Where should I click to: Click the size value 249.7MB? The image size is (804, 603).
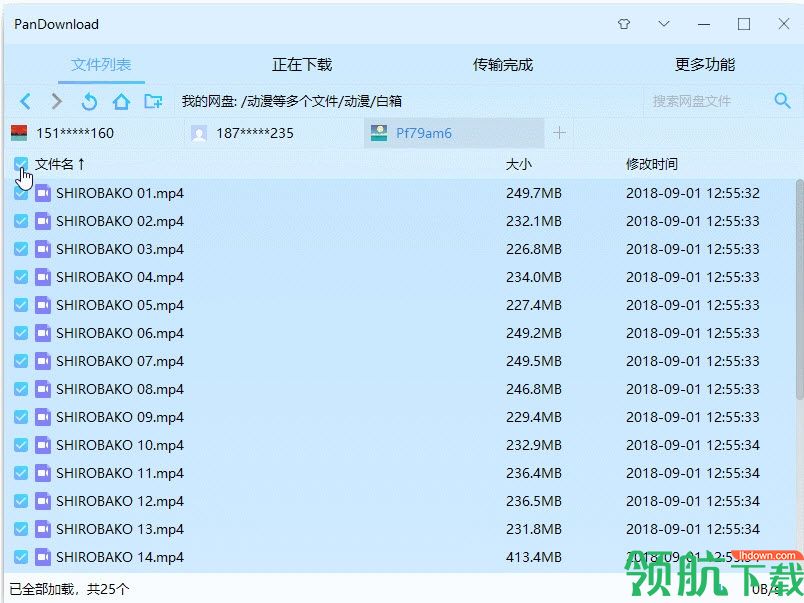(534, 193)
